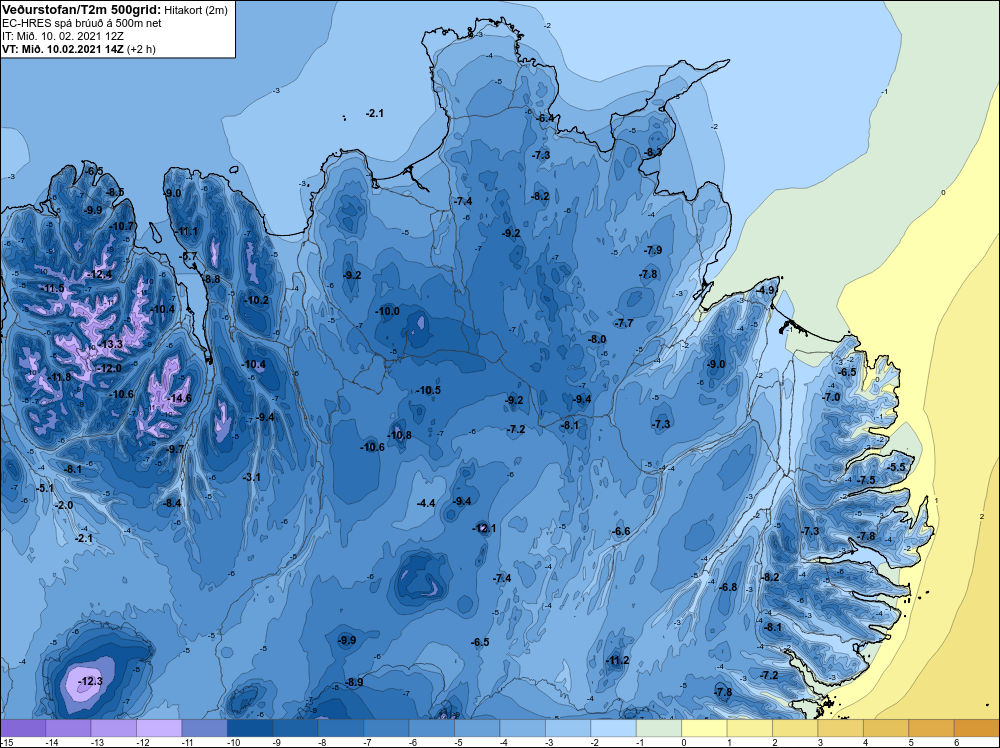
Task: Select the -3.1 temperature label
Action: 251,477
